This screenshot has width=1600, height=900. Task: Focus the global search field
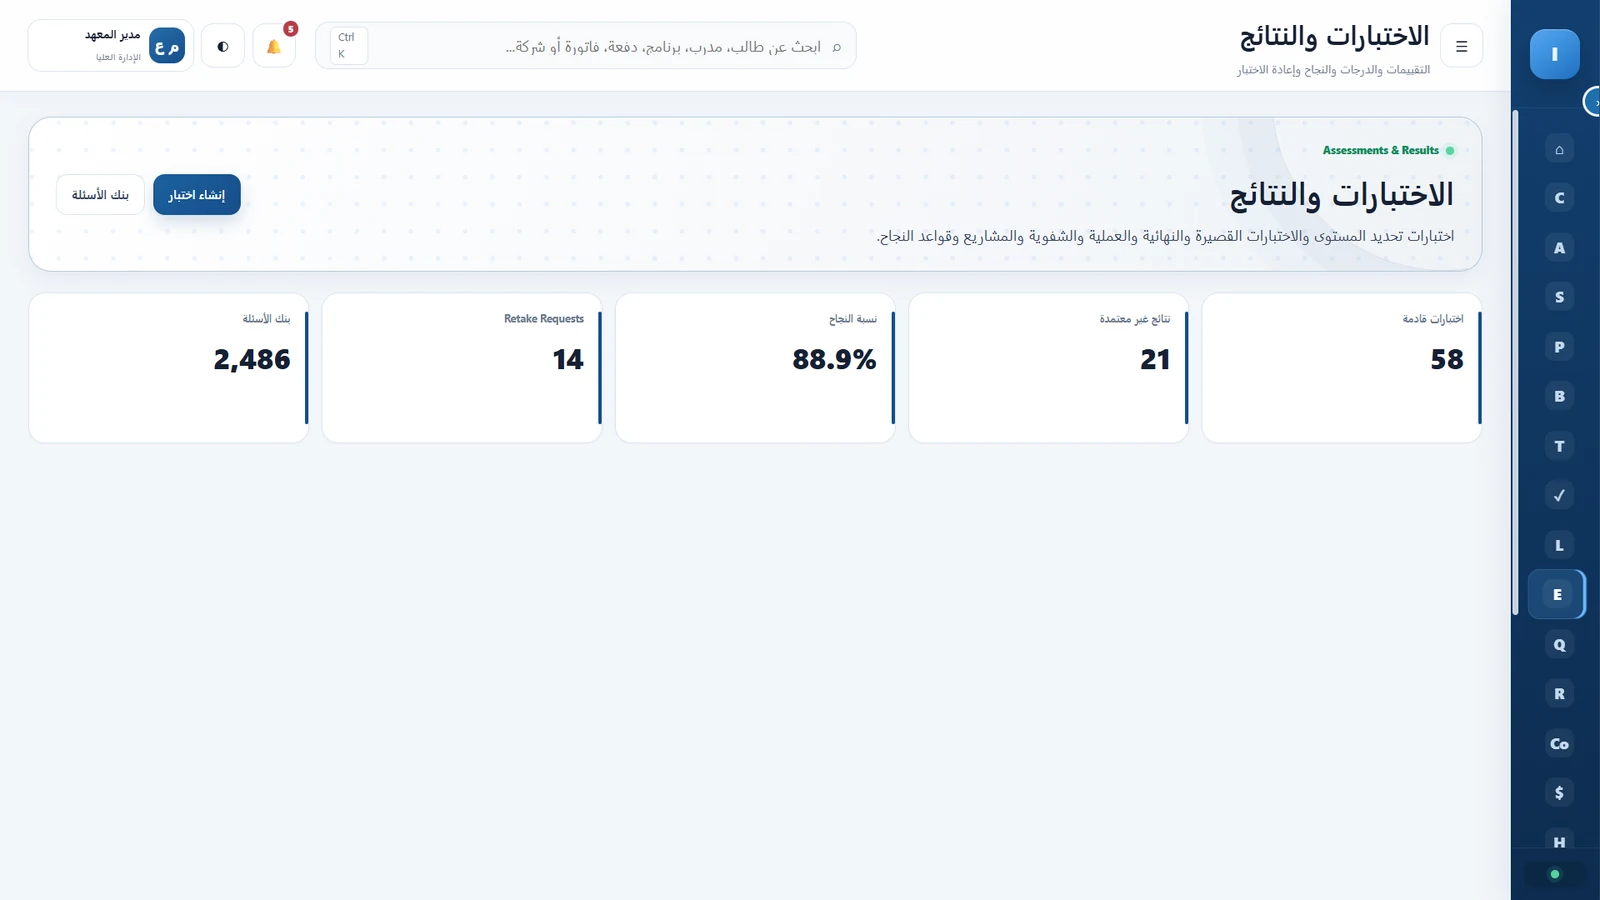(586, 46)
